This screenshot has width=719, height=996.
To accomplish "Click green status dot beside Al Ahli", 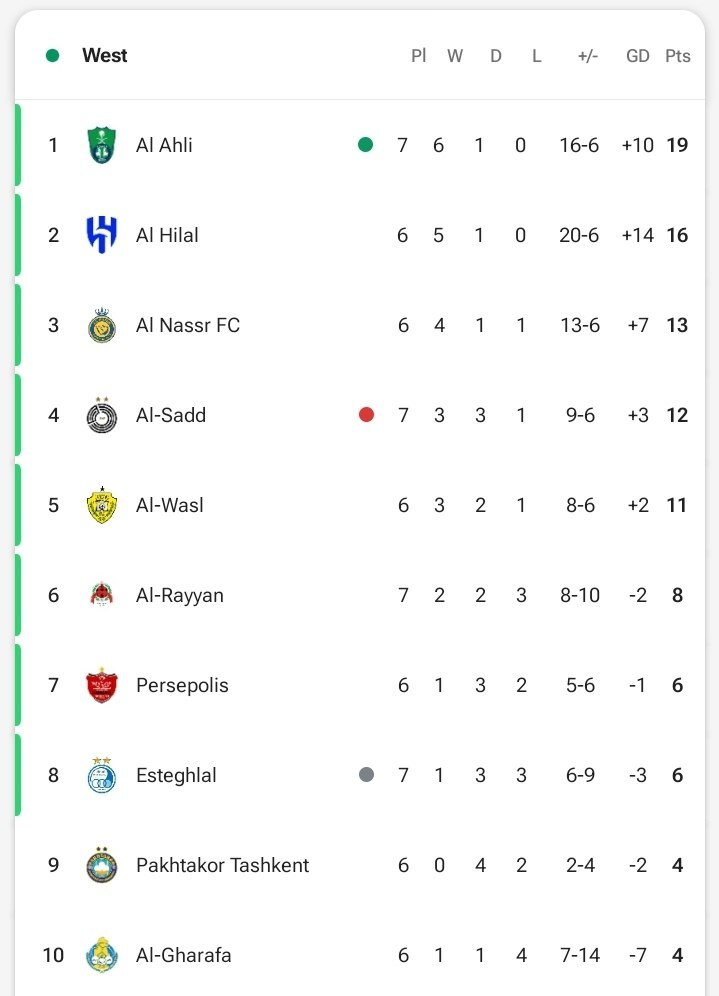I will 365,145.
